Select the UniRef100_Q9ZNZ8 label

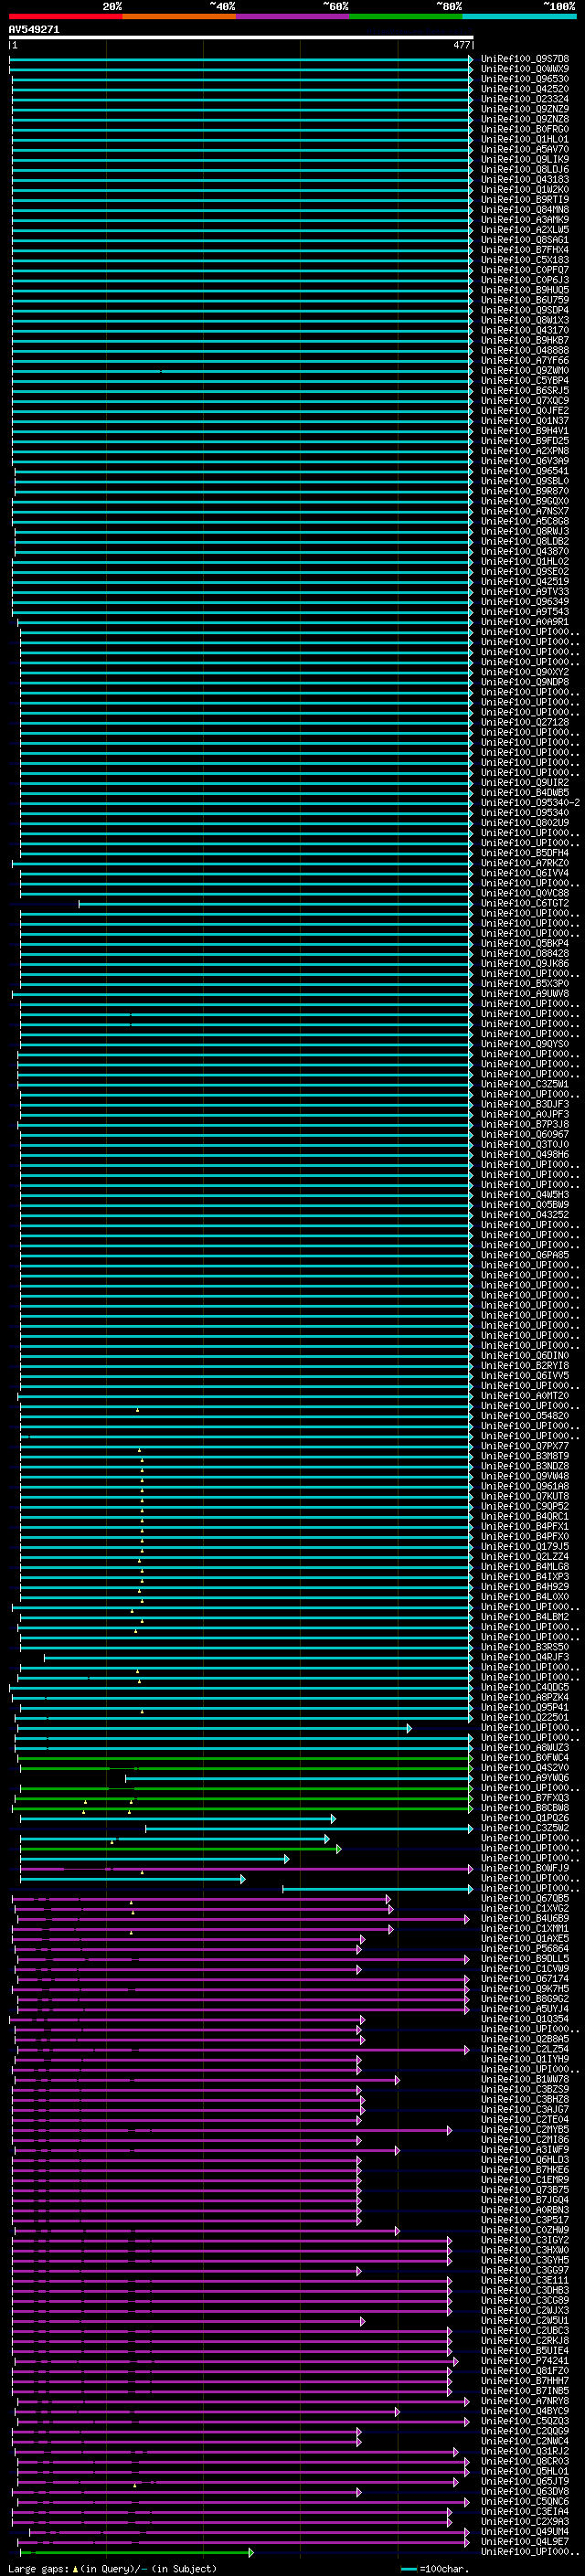coord(524,119)
